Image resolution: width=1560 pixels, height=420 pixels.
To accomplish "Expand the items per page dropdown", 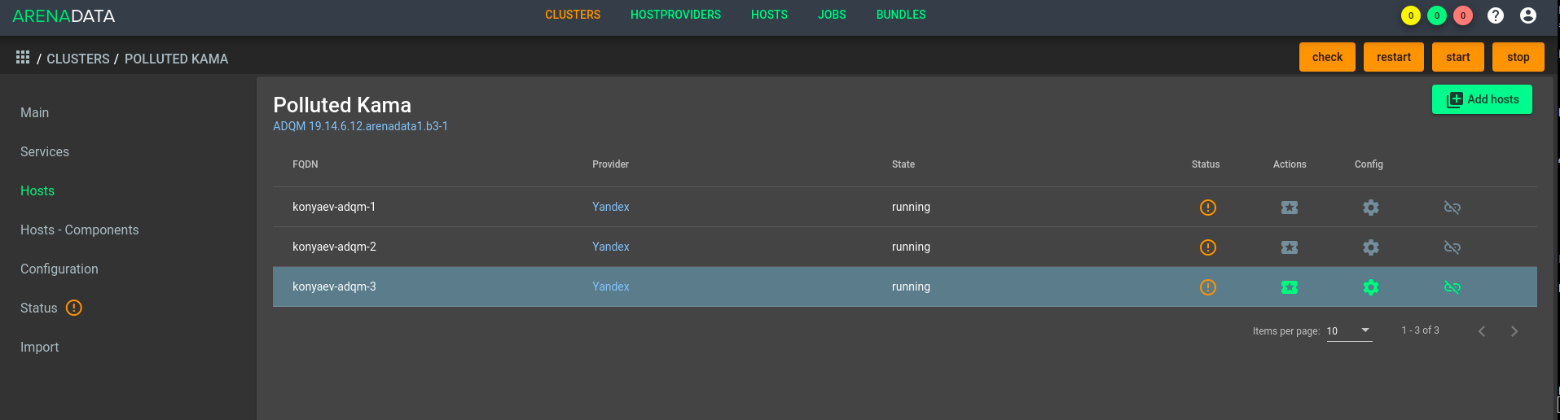I will [1349, 331].
